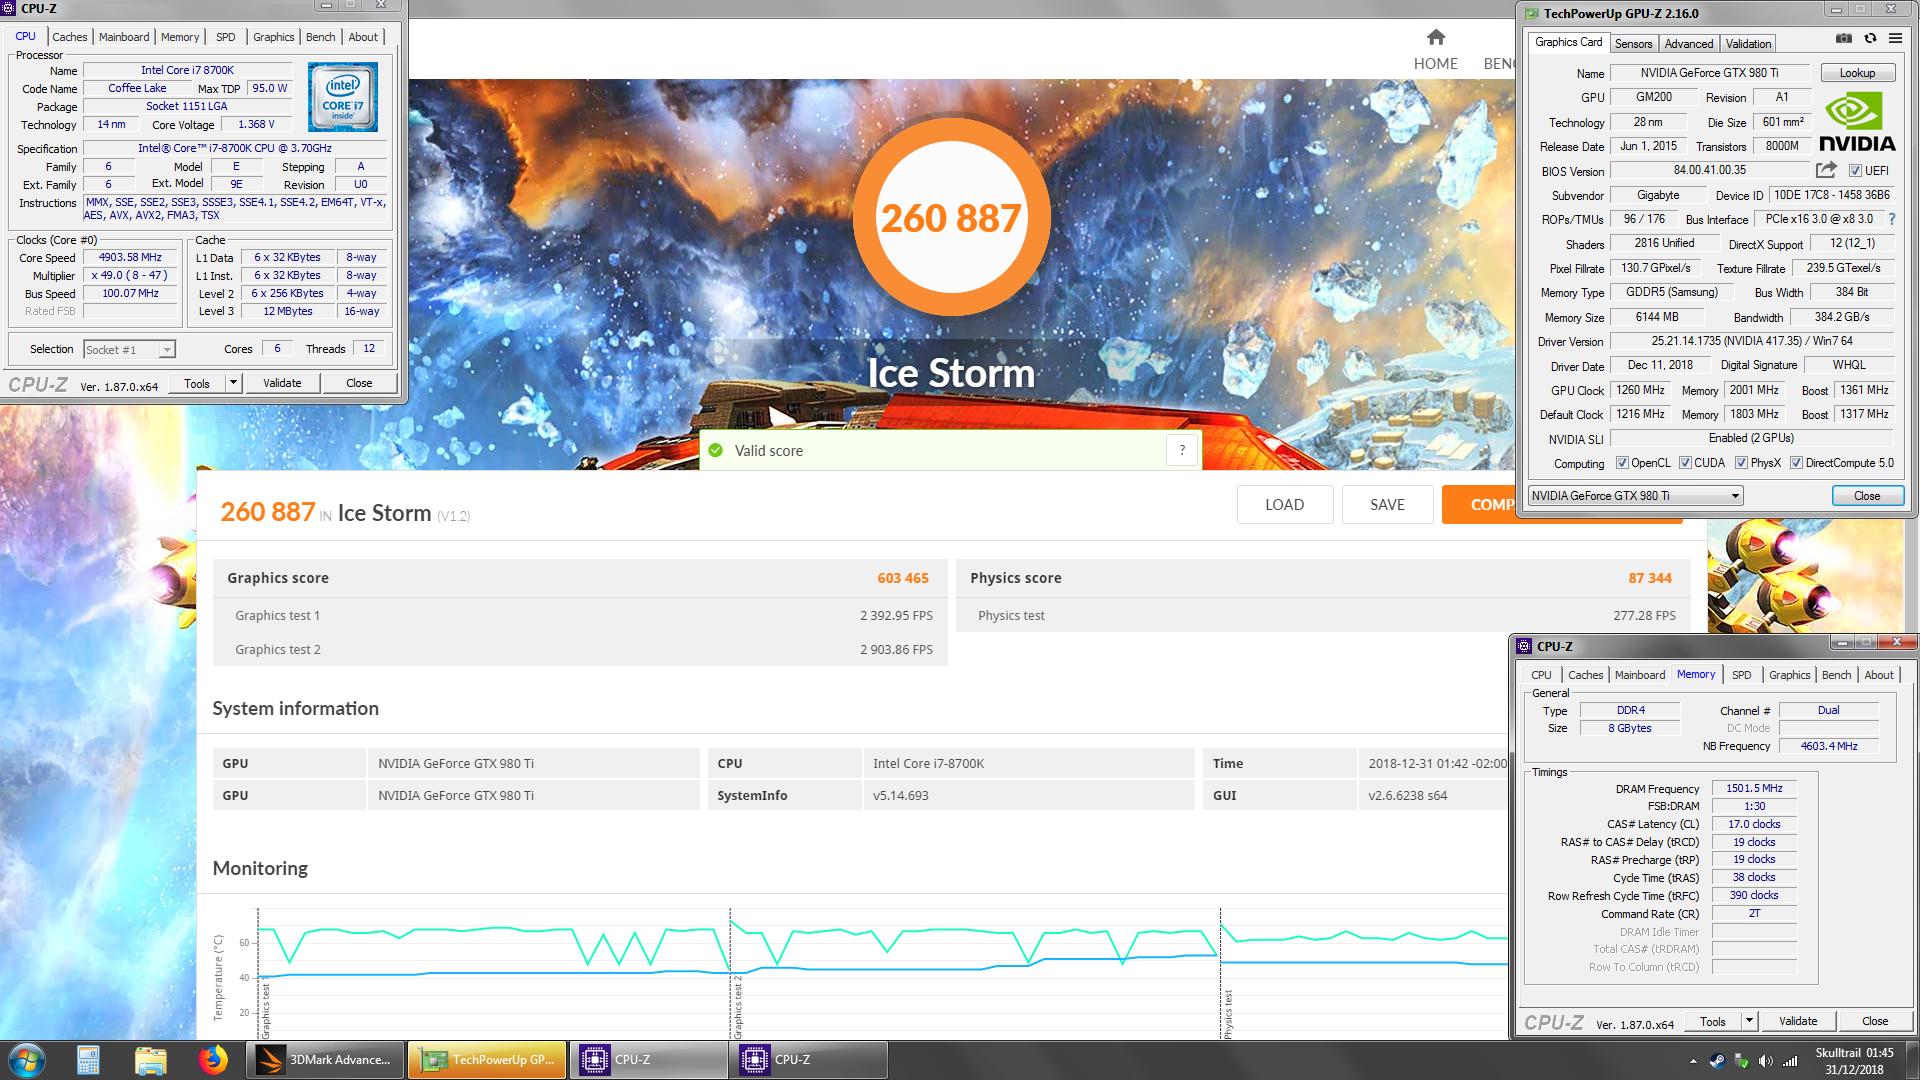Click the Graphics score value 603 465
The image size is (1920, 1080).
click(x=903, y=578)
